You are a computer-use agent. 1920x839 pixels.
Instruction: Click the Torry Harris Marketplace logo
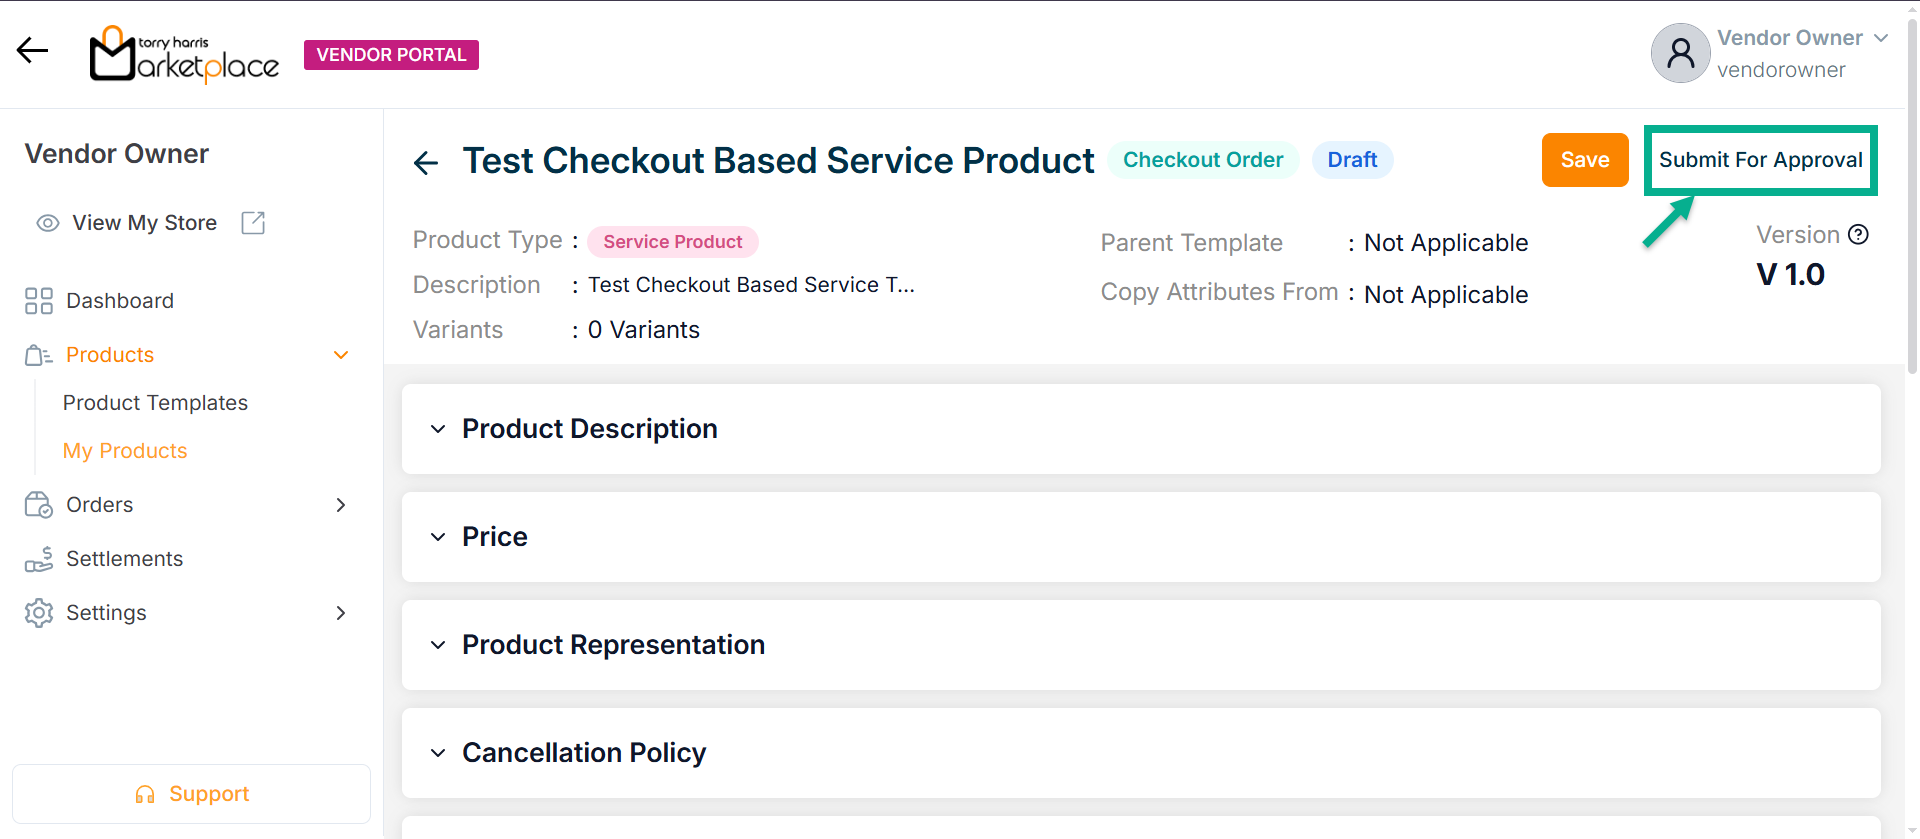coord(184,55)
